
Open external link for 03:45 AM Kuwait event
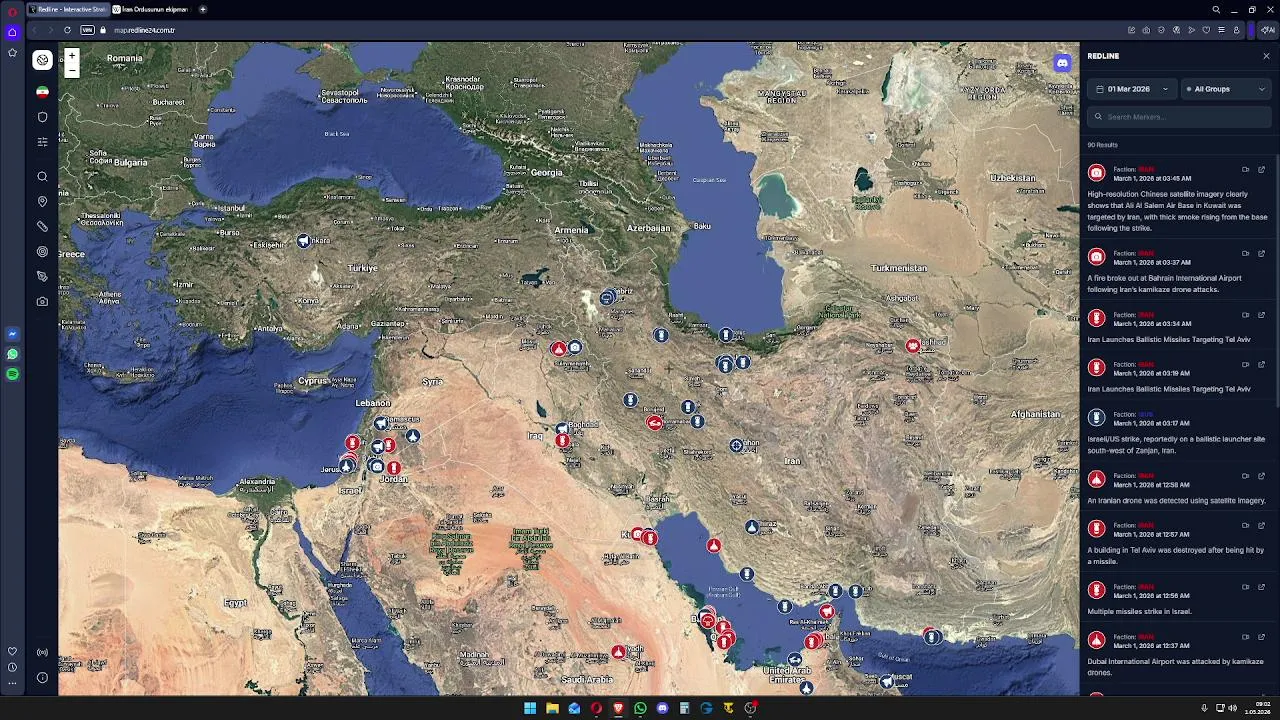pyautogui.click(x=1261, y=170)
